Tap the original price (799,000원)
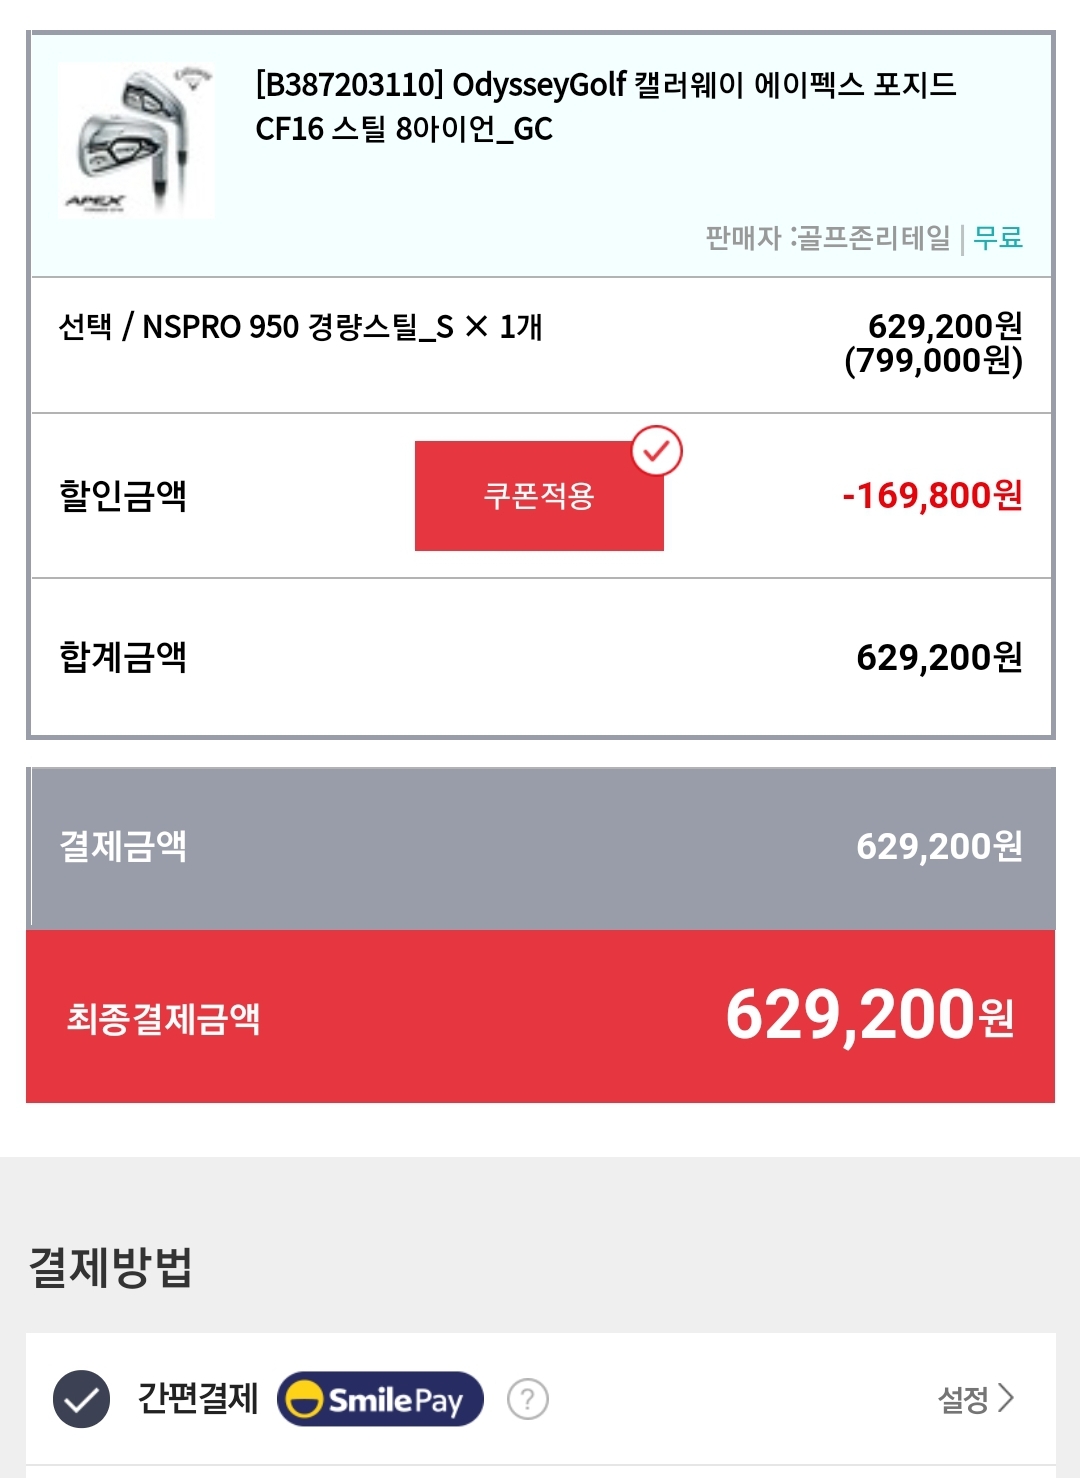1080x1478 pixels. 933,361
